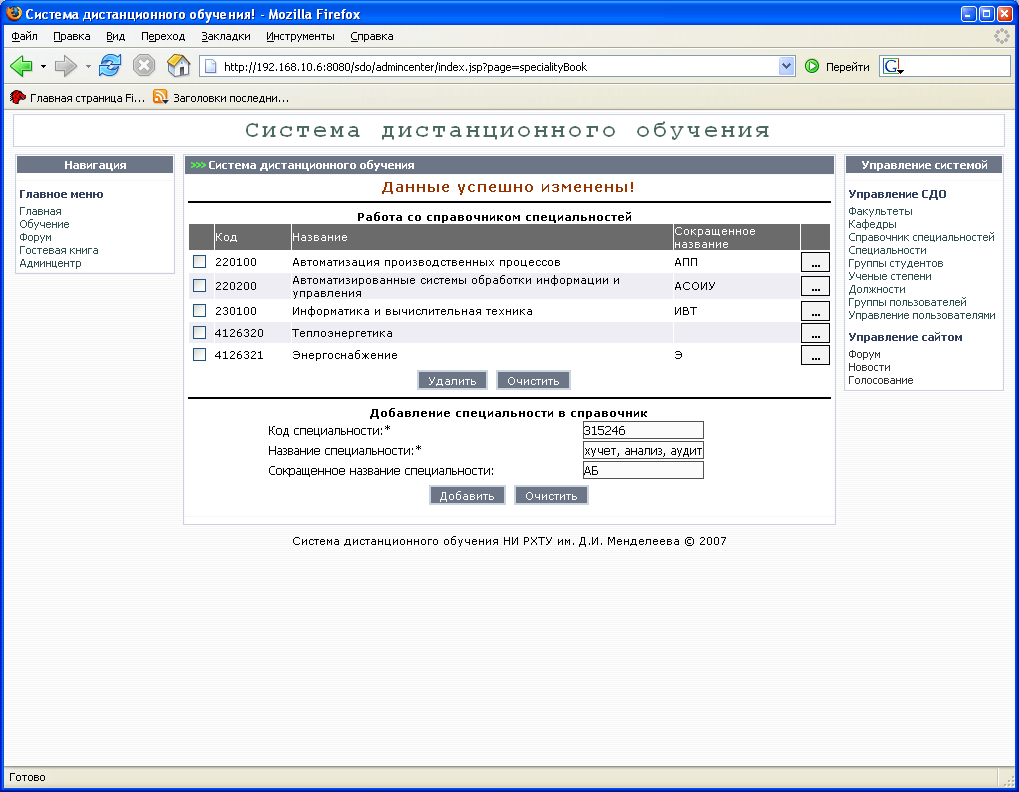
Task: Click the 4126321 code cell
Action: point(239,355)
